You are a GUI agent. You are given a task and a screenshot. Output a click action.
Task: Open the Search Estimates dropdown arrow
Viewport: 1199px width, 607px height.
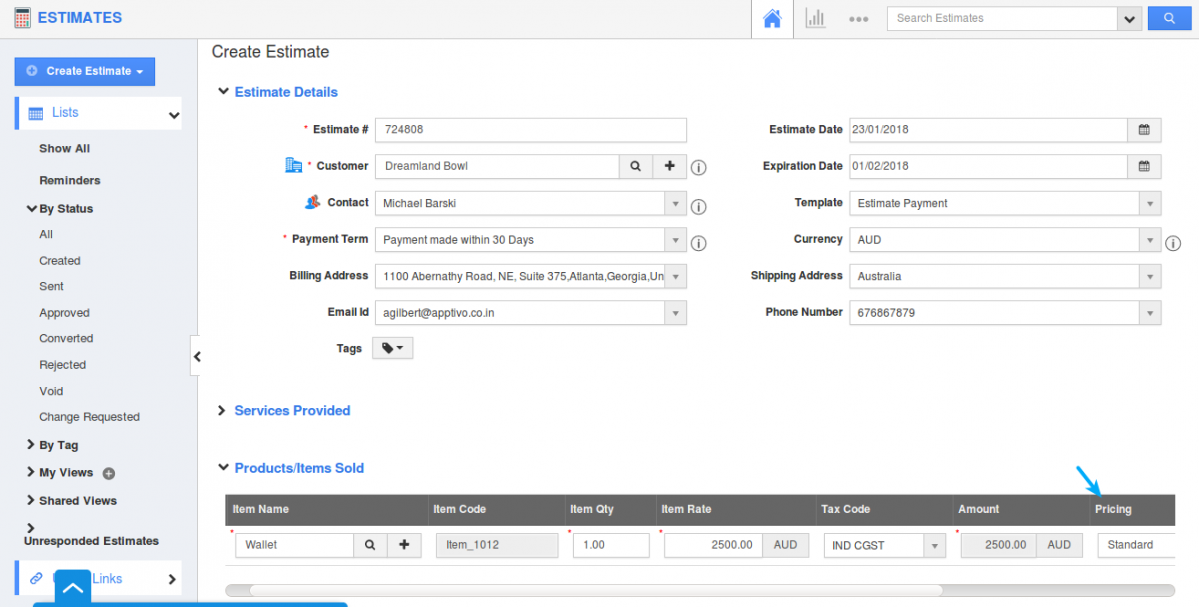[1129, 19]
